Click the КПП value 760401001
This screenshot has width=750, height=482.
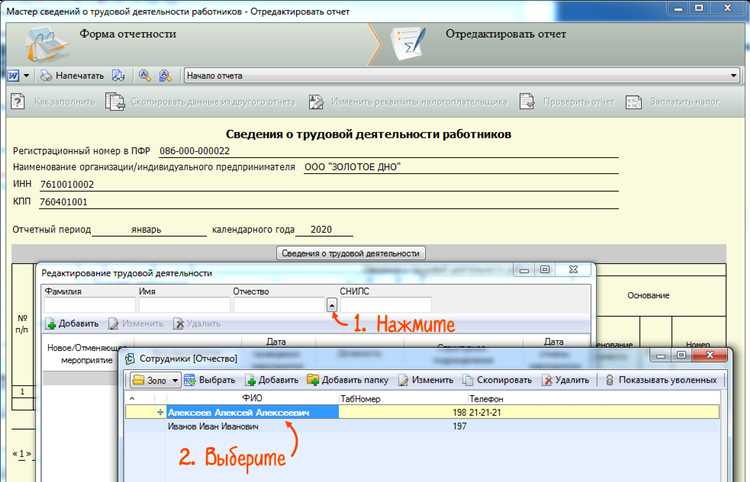click(64, 202)
